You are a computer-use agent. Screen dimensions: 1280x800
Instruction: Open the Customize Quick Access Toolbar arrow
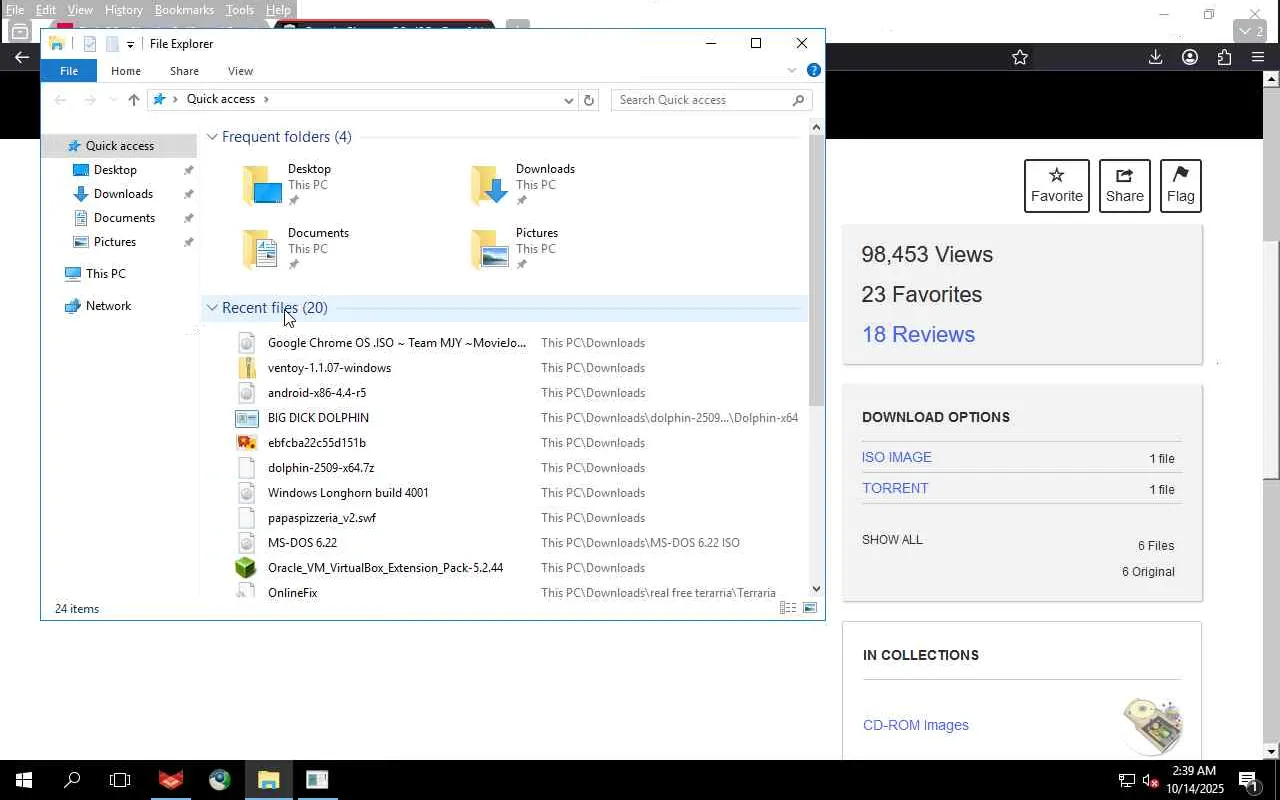[x=130, y=45]
